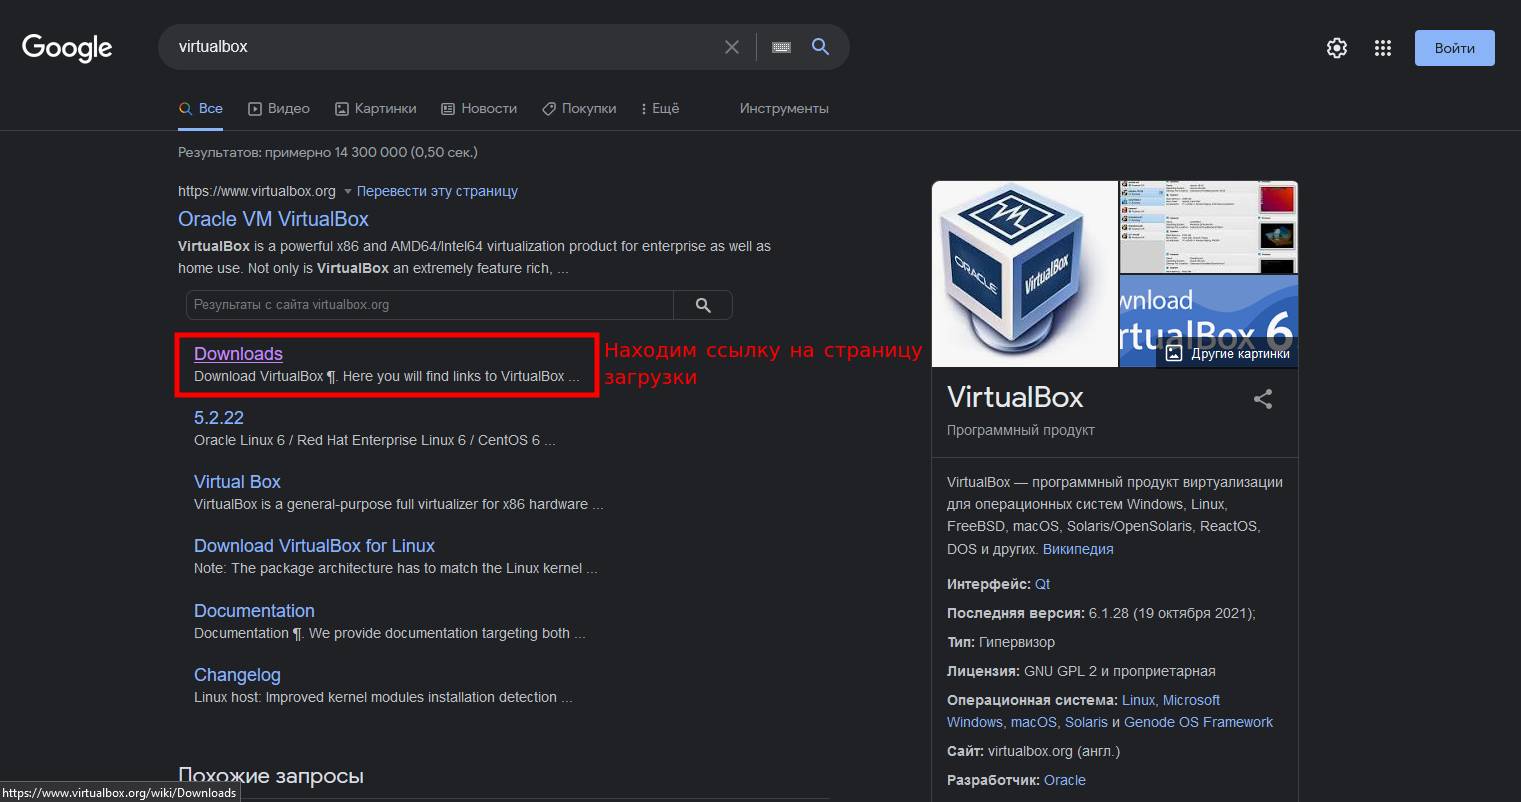This screenshot has width=1521, height=802.
Task: Clear the search box with the X icon
Action: 732,47
